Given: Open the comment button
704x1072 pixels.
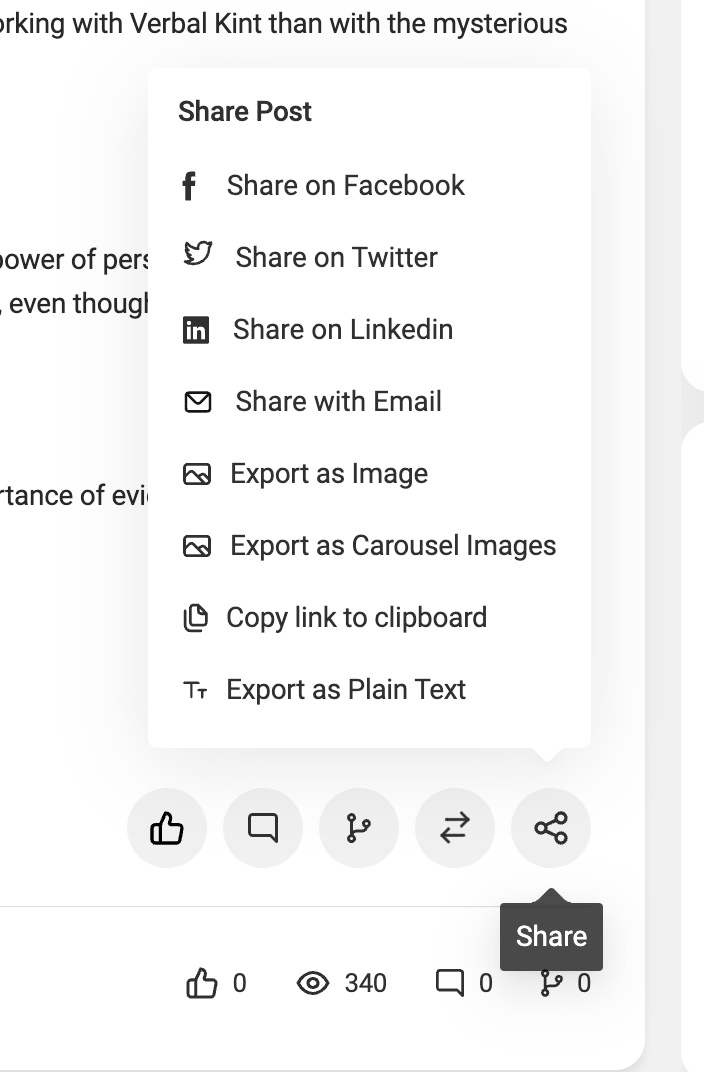Looking at the screenshot, I should tap(263, 828).
